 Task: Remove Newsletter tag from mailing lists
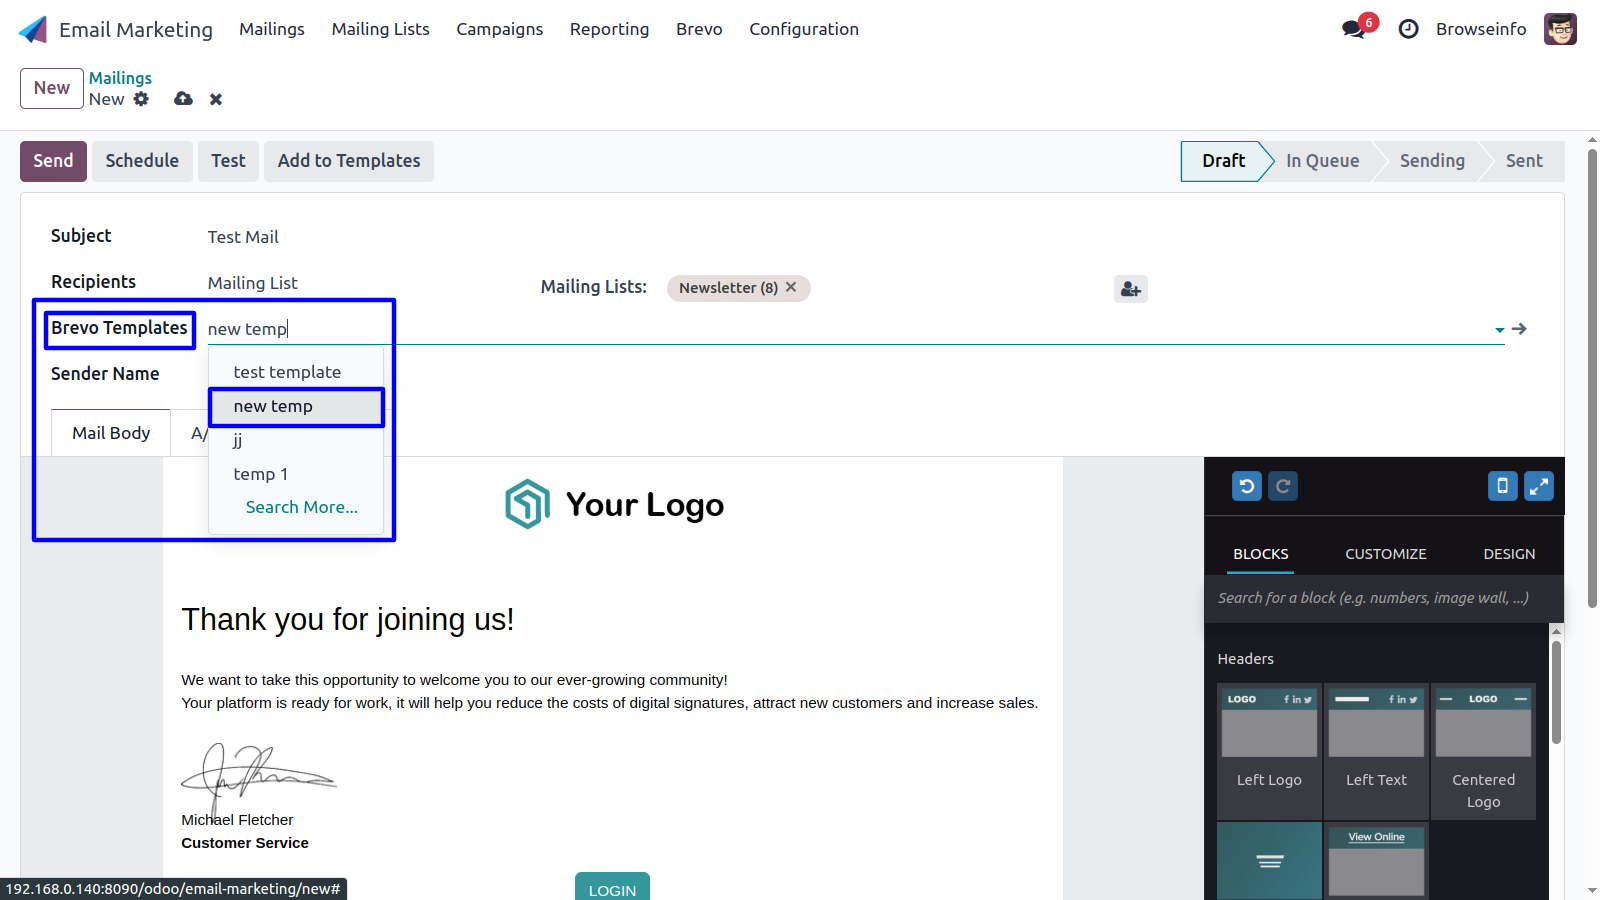791,287
